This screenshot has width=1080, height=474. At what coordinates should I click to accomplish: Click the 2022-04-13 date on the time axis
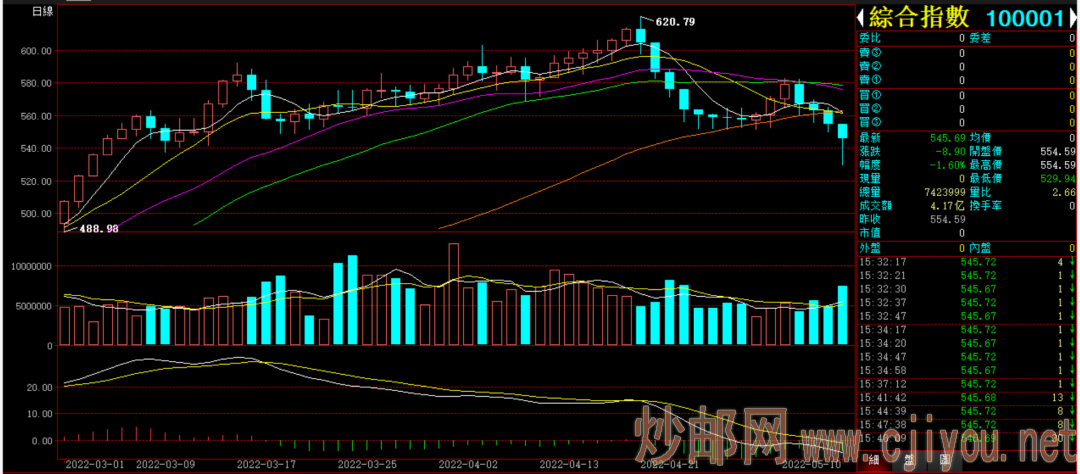[x=570, y=465]
